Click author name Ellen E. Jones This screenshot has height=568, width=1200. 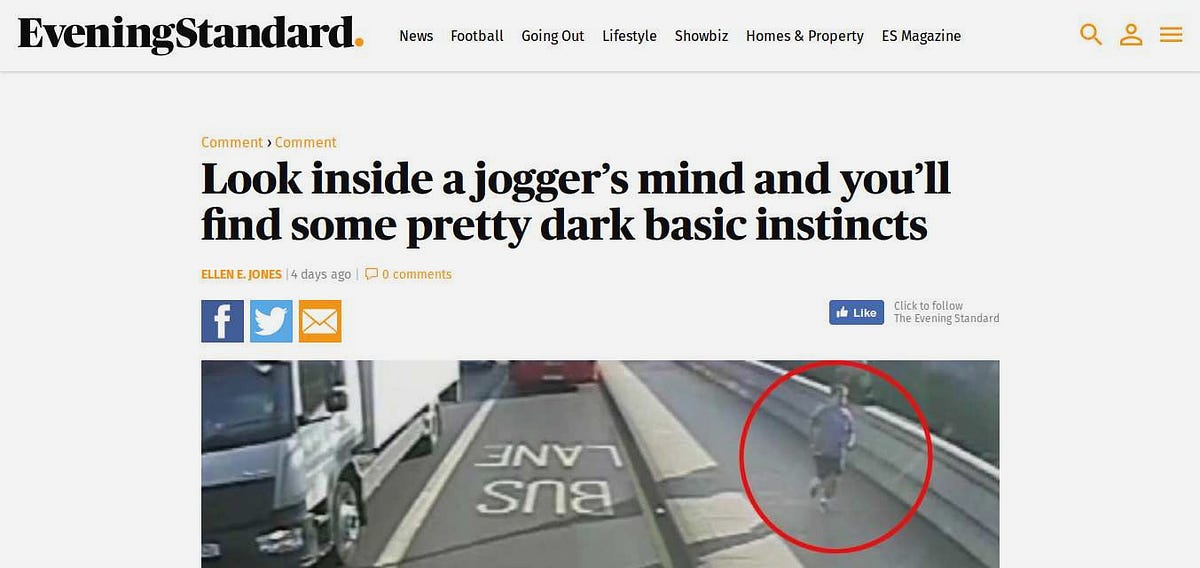(241, 274)
